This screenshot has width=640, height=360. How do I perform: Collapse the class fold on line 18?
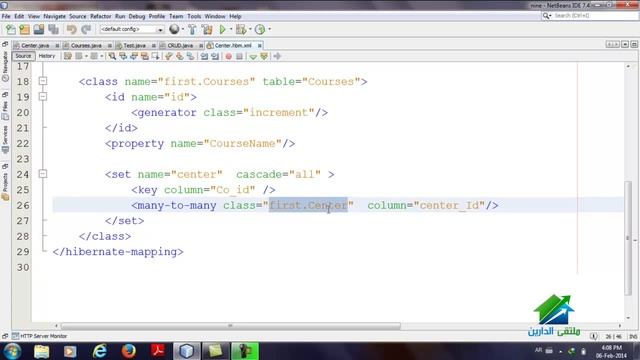43,81
